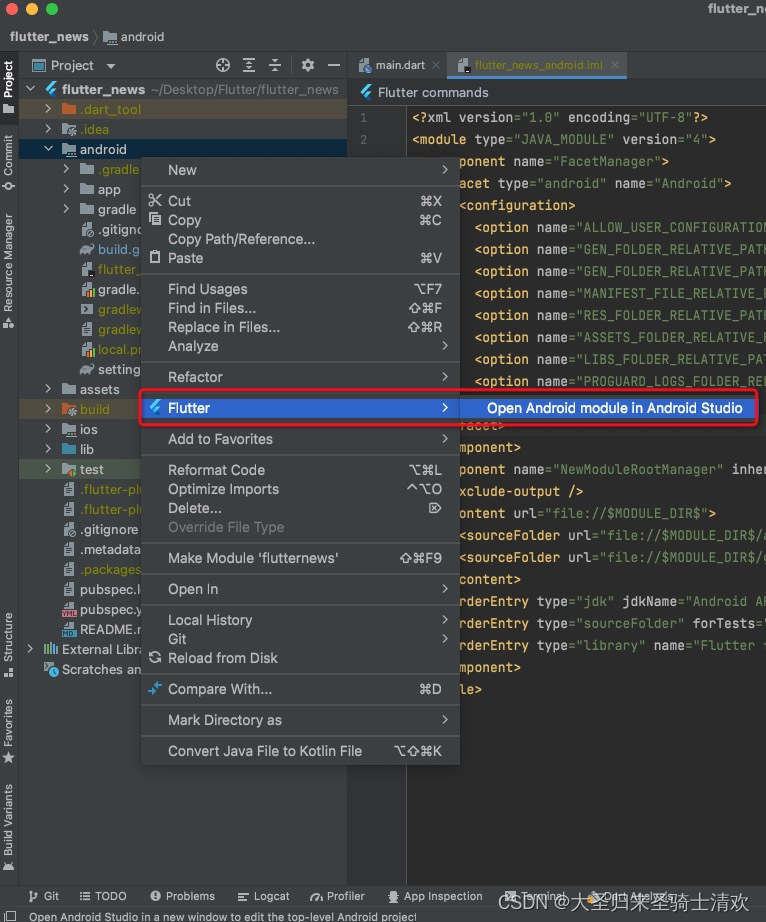Expand the .idea folder
The width and height of the screenshot is (766, 922).
(48, 129)
